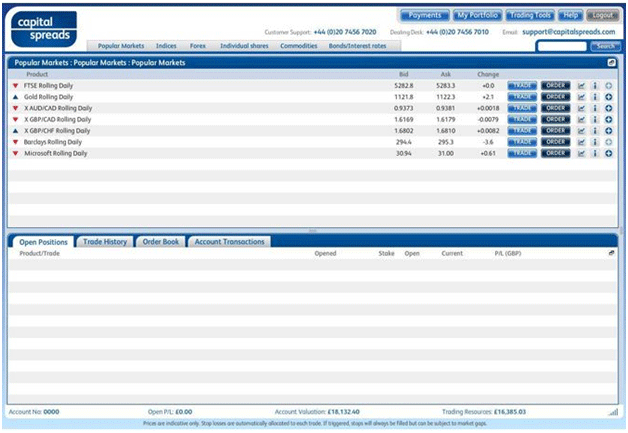This screenshot has width=628, height=433.
Task: Trade Gold Rolling Daily
Action: [522, 97]
